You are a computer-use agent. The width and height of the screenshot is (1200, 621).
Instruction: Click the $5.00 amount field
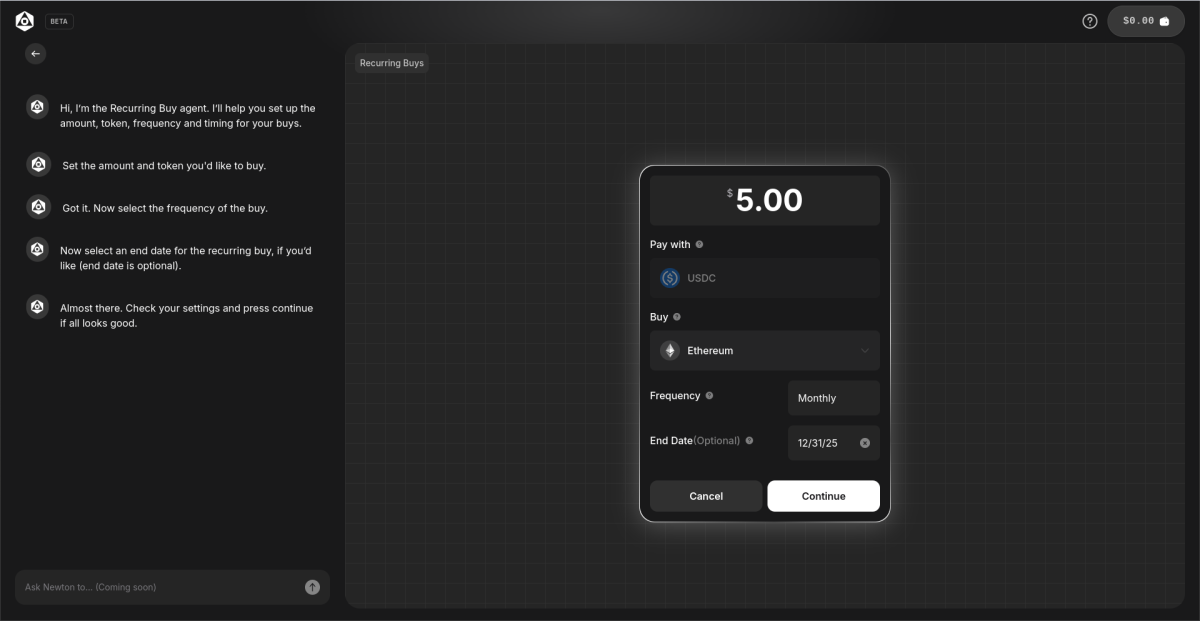tap(764, 199)
